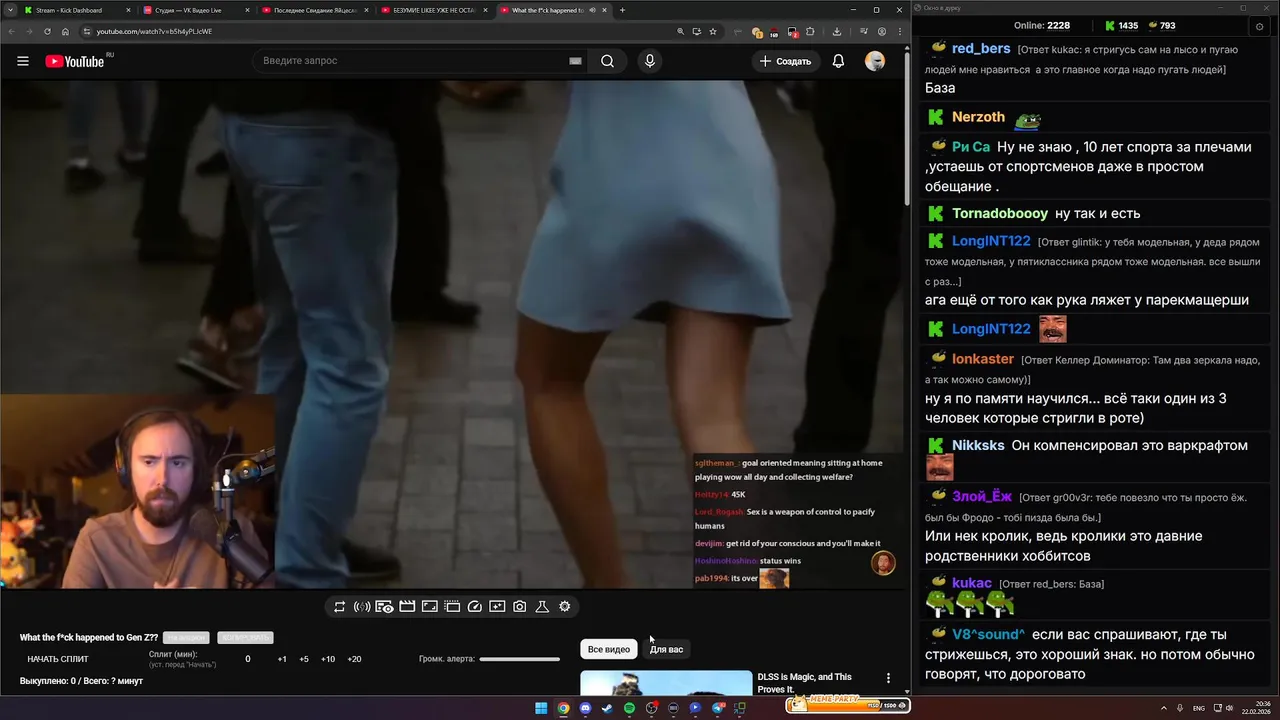Open Chrome from the taskbar
The width and height of the screenshot is (1280, 720).
pyautogui.click(x=563, y=708)
